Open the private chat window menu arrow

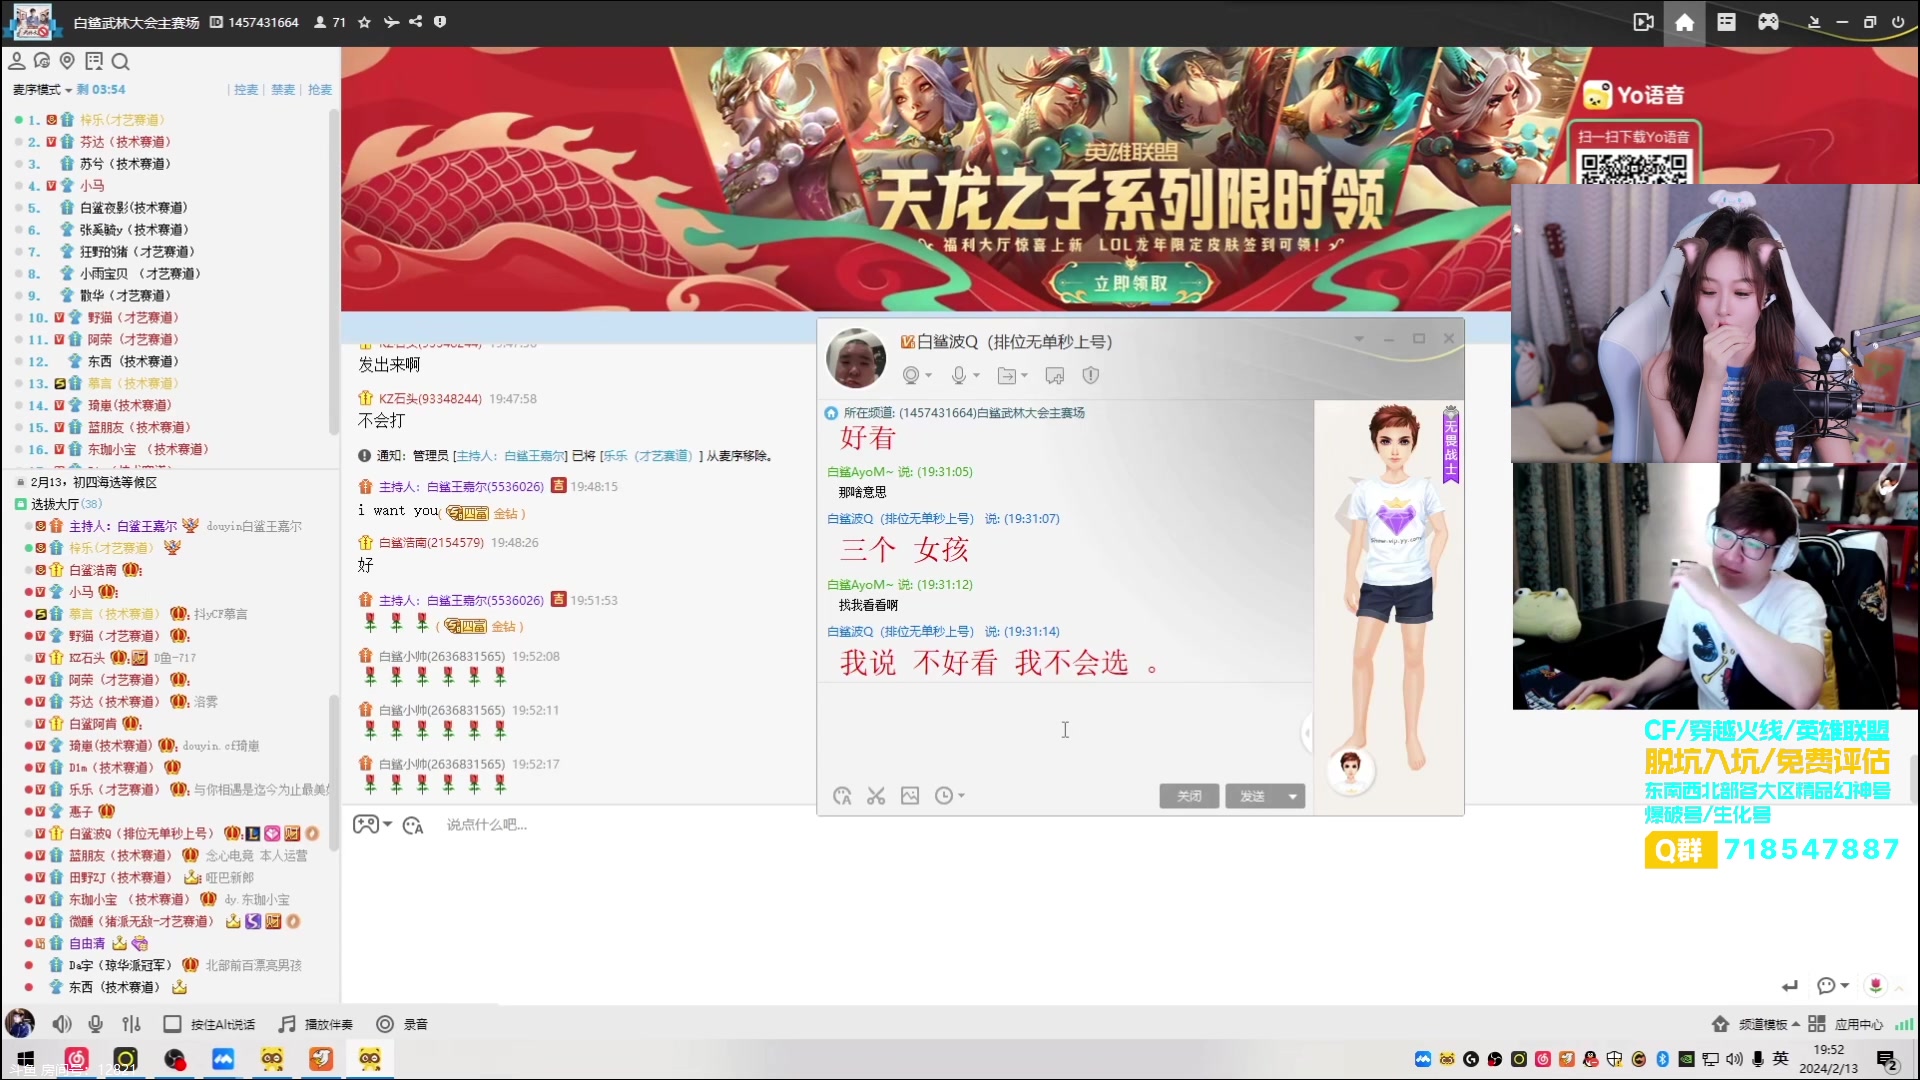click(x=1358, y=339)
